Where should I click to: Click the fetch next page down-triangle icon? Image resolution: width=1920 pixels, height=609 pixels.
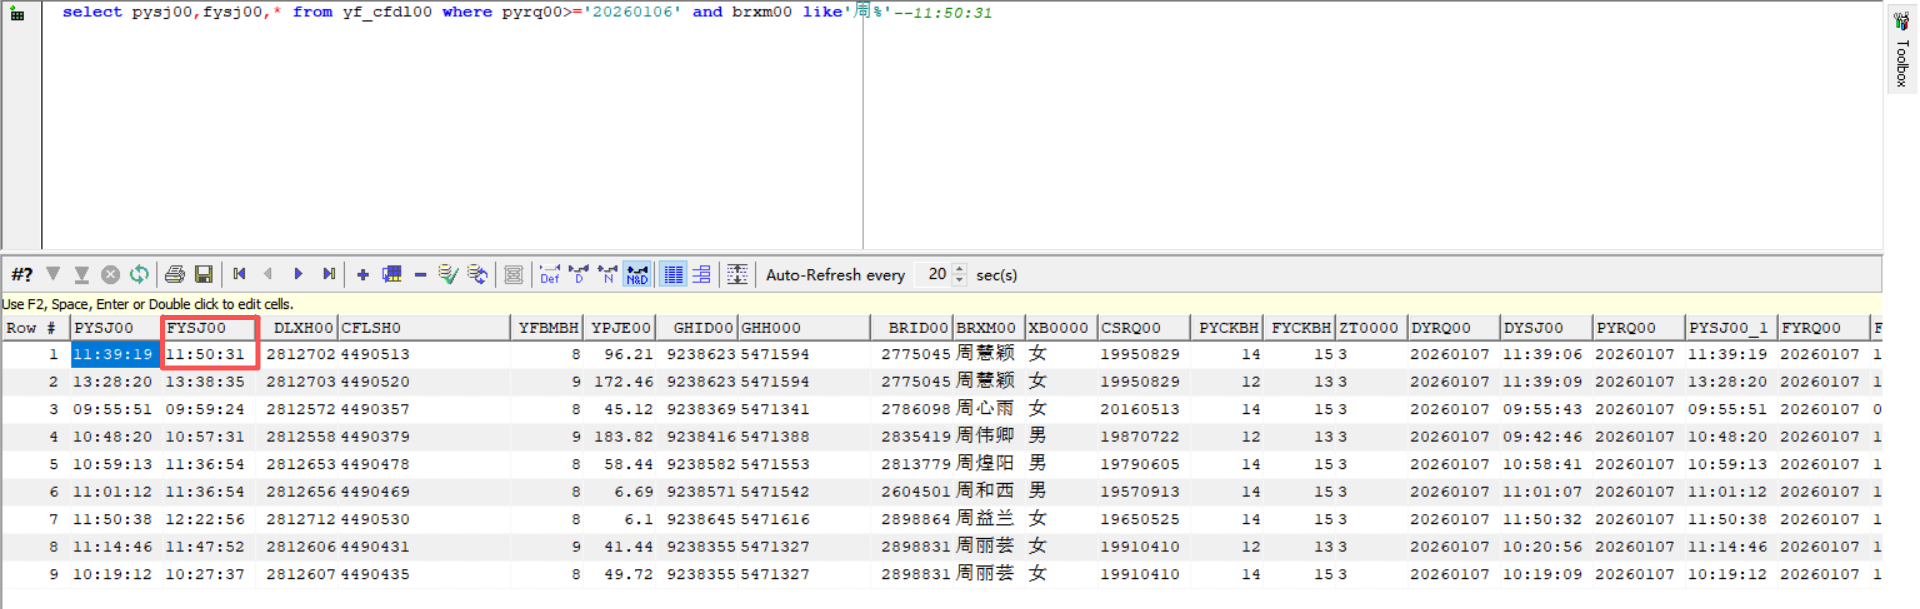pos(53,274)
